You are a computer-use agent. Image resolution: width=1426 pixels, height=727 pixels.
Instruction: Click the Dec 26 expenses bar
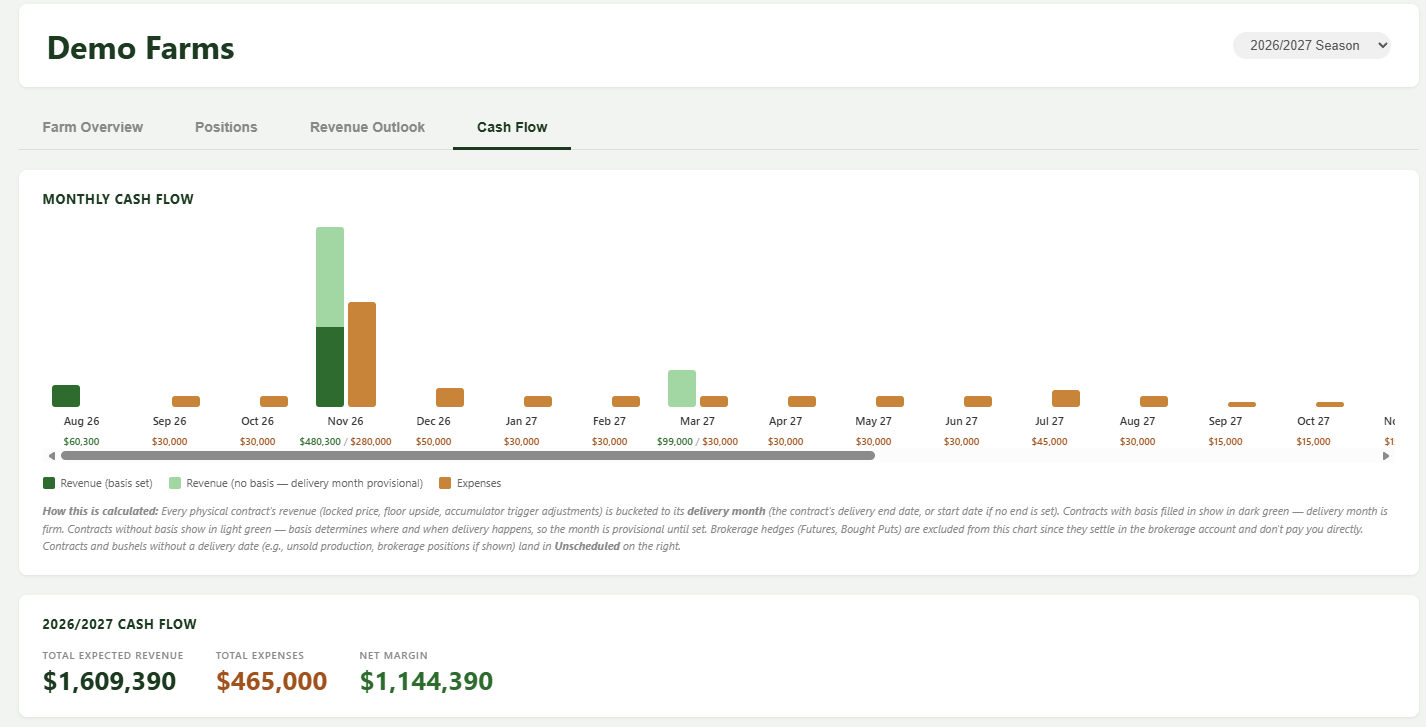(450, 397)
